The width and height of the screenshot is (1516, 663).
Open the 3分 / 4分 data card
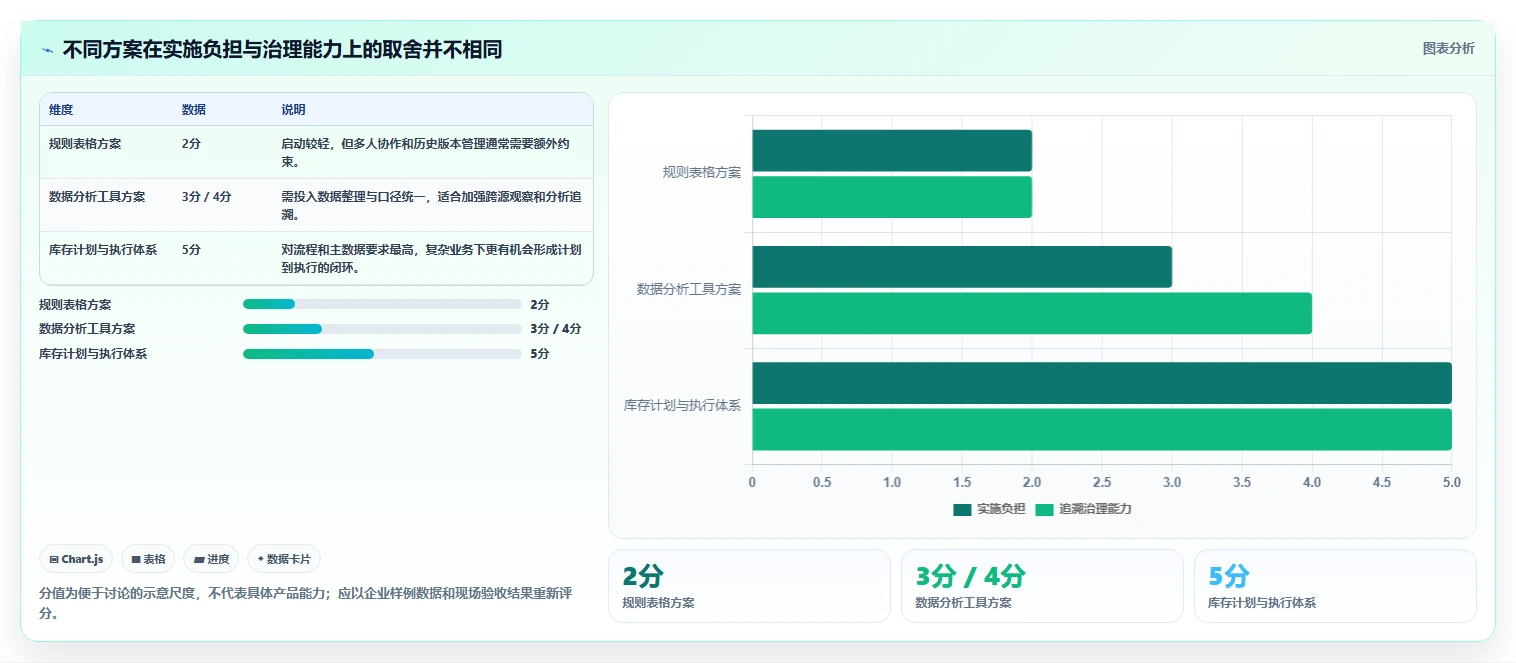1042,586
